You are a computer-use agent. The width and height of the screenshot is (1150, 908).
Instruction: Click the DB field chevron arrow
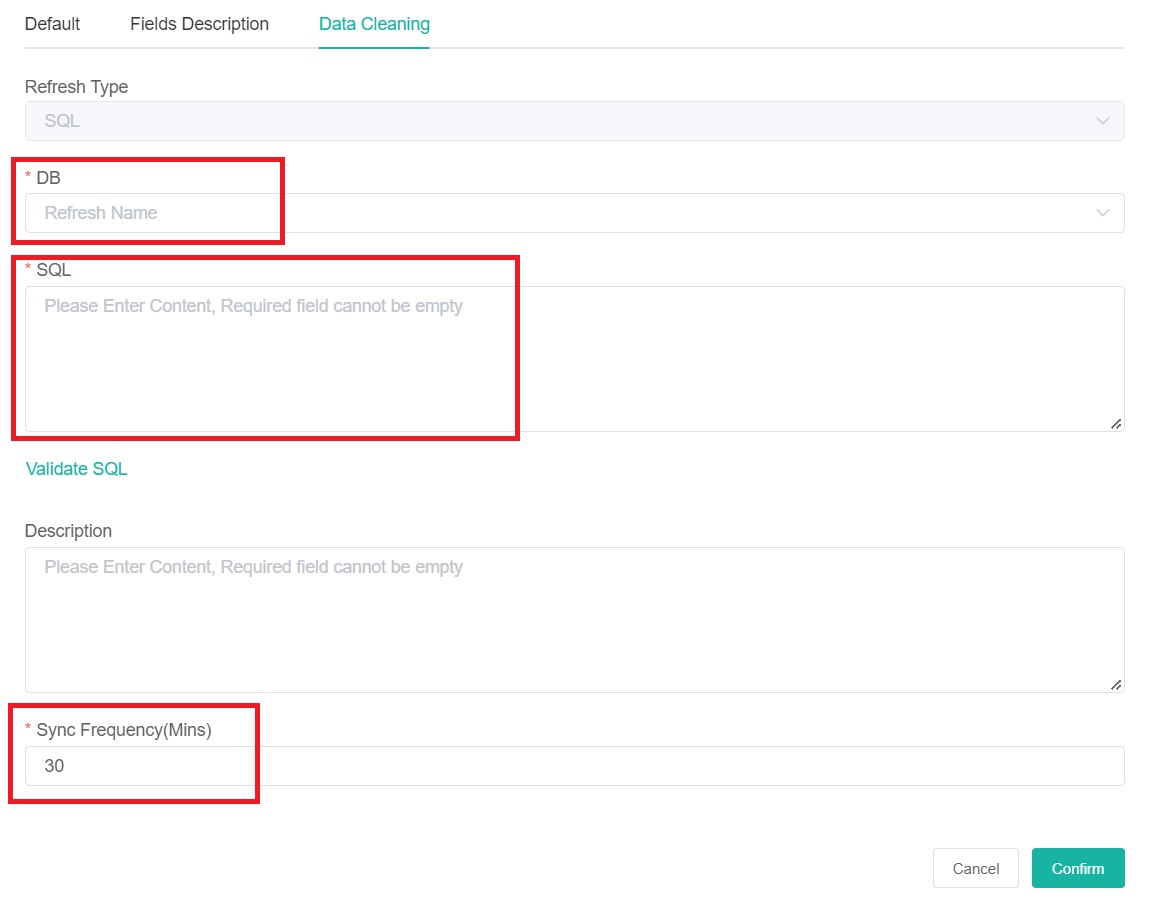[1103, 213]
